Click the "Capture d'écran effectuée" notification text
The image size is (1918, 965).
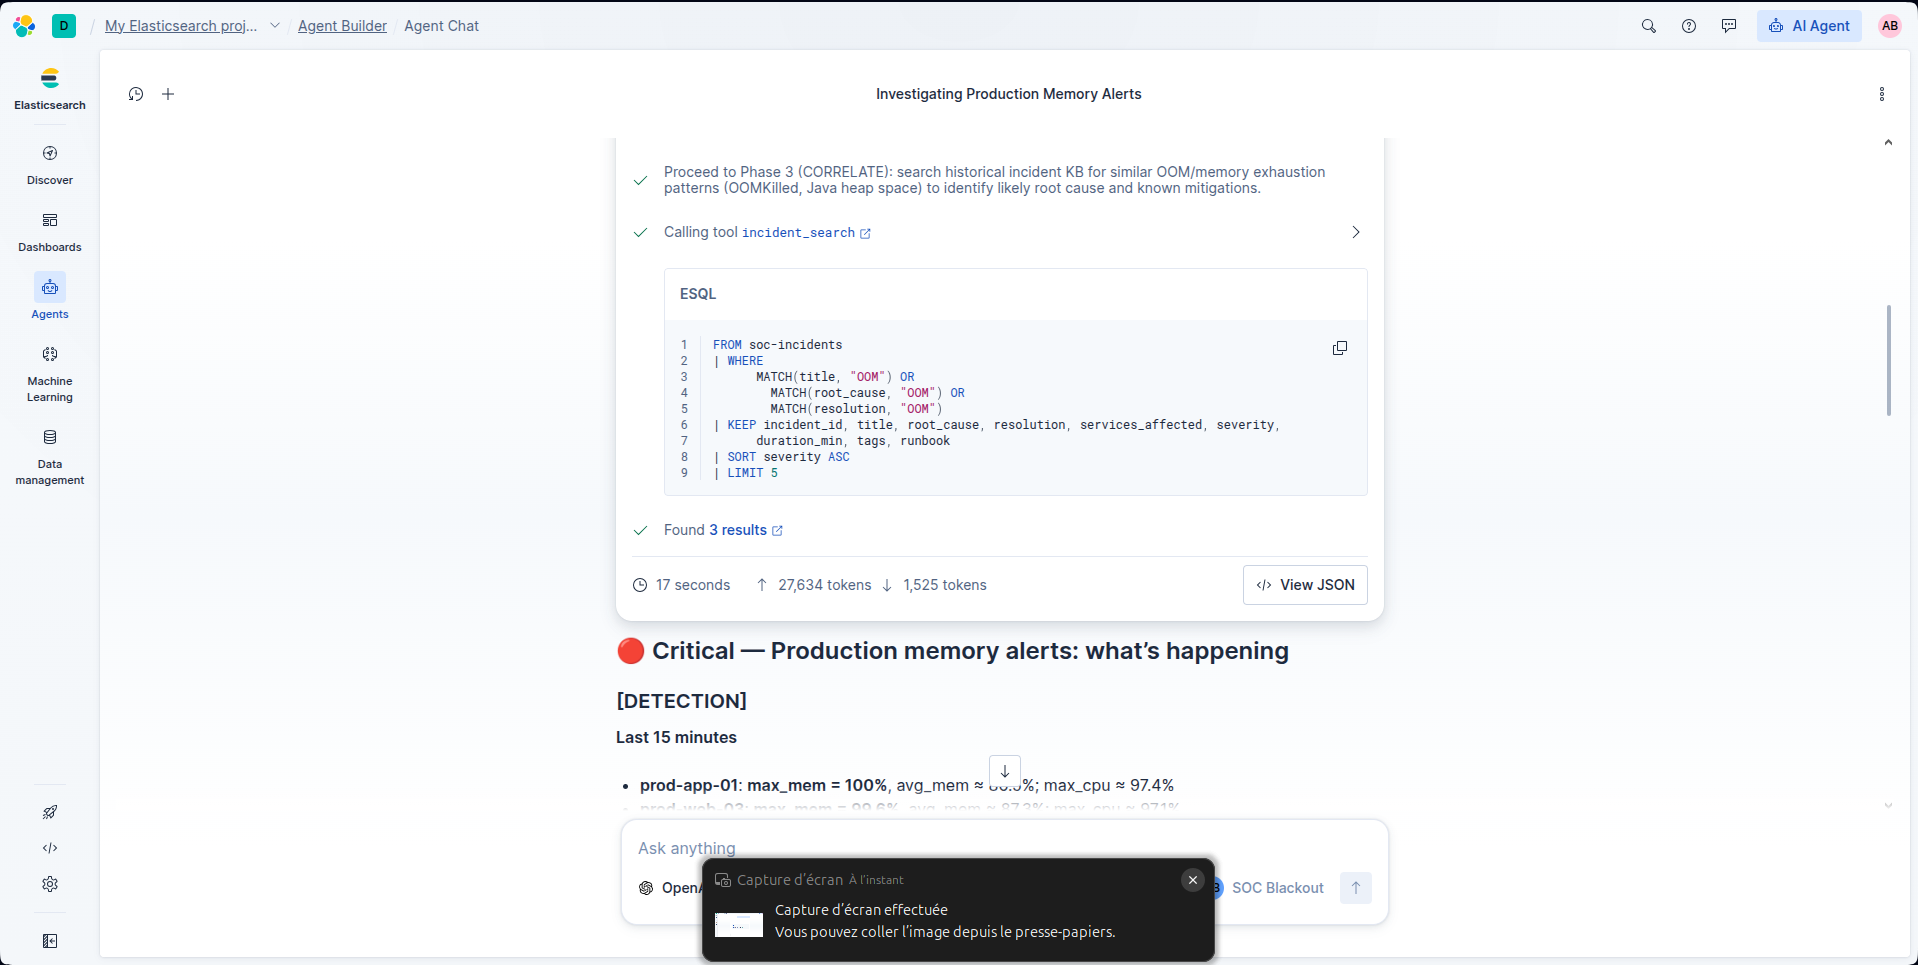click(x=861, y=910)
